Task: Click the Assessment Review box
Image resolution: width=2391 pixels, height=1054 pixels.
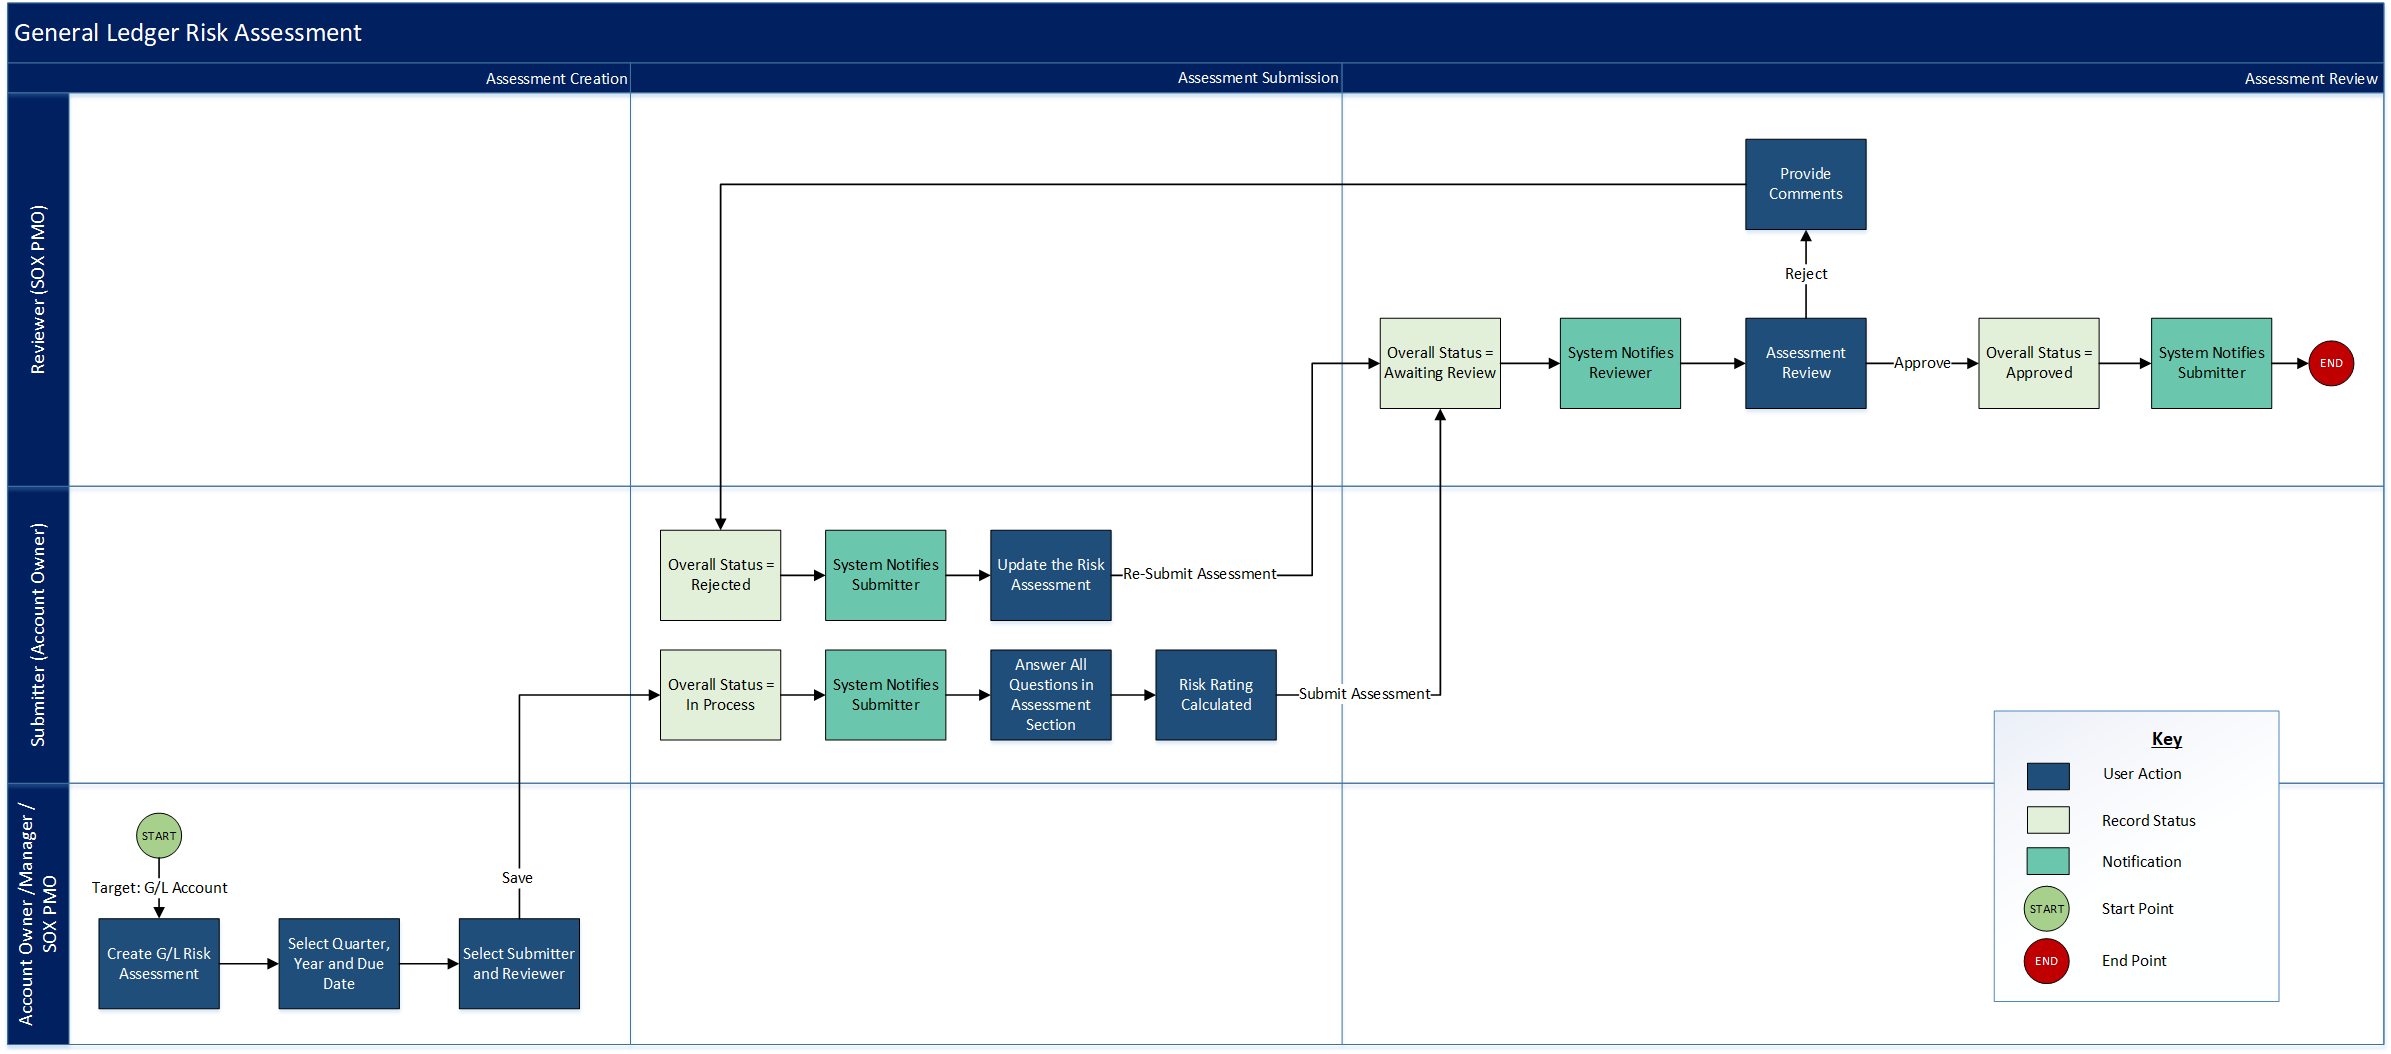Action: [x=1806, y=363]
